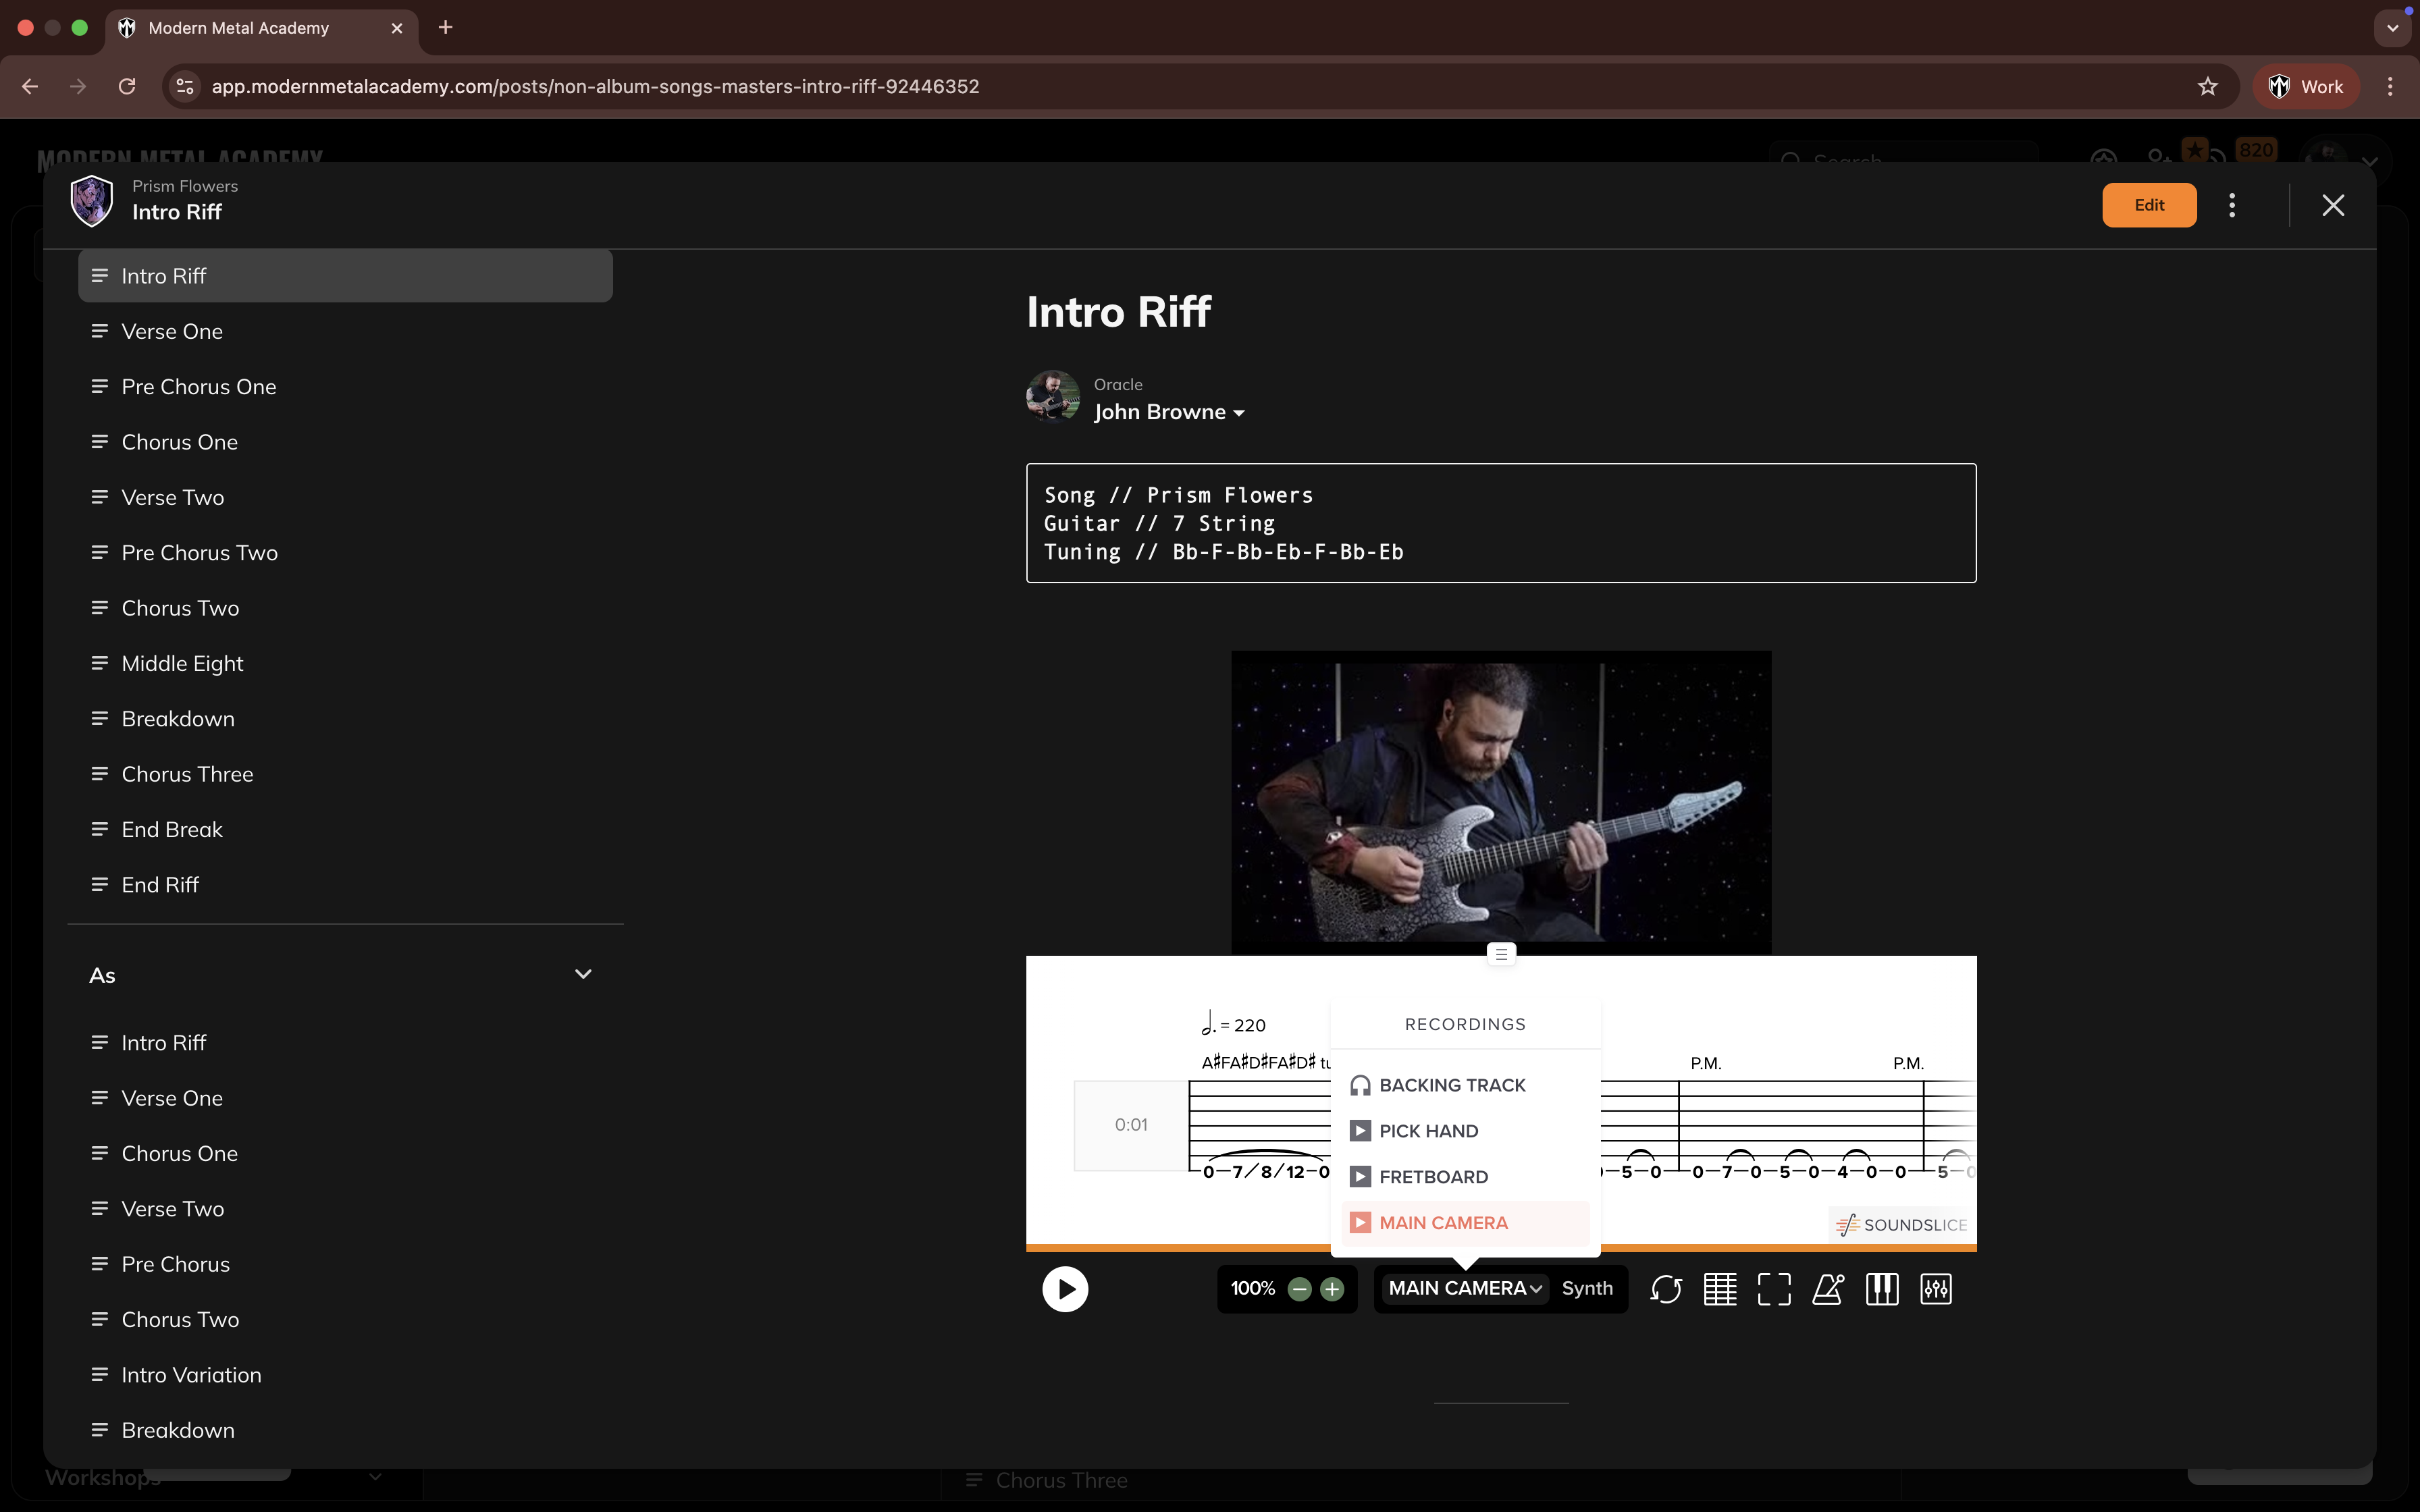Toggle the metronome icon
This screenshot has width=2420, height=1512.
[x=1828, y=1289]
